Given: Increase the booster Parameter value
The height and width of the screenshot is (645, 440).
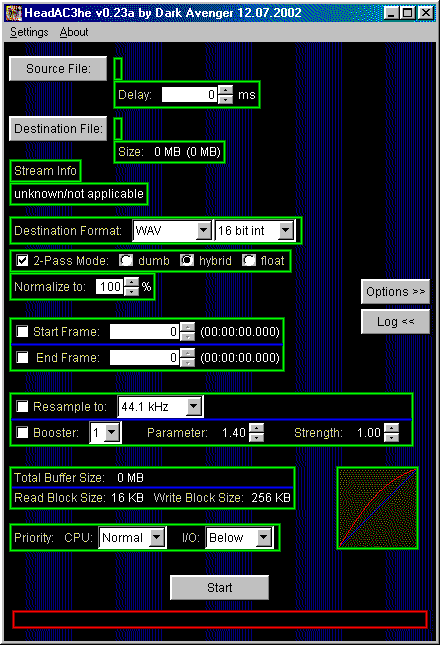Looking at the screenshot, I should (257, 428).
